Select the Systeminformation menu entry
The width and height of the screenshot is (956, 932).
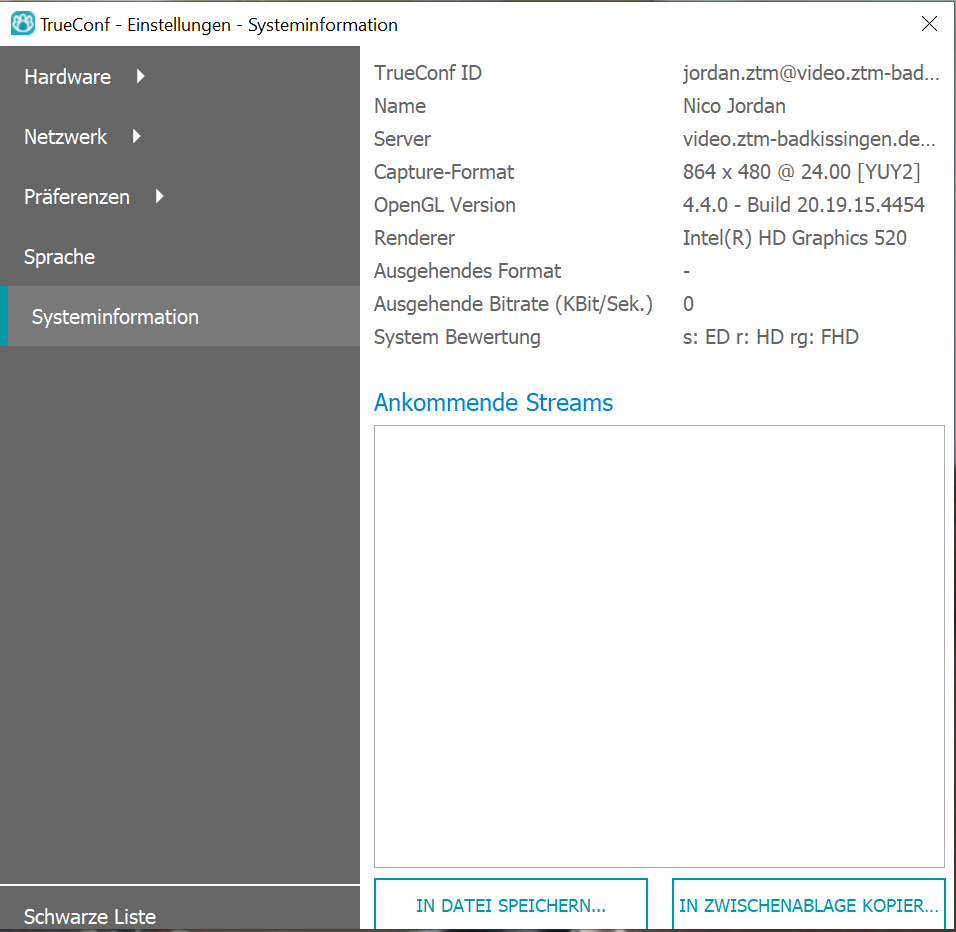coord(180,316)
